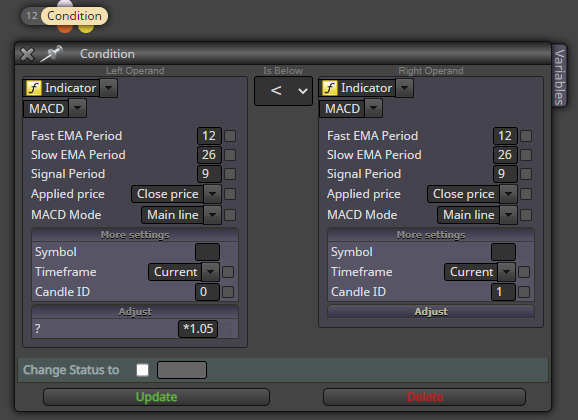Edit right Slow EMA Period value 26
Viewport: 578px width, 420px height.
pyautogui.click(x=505, y=155)
